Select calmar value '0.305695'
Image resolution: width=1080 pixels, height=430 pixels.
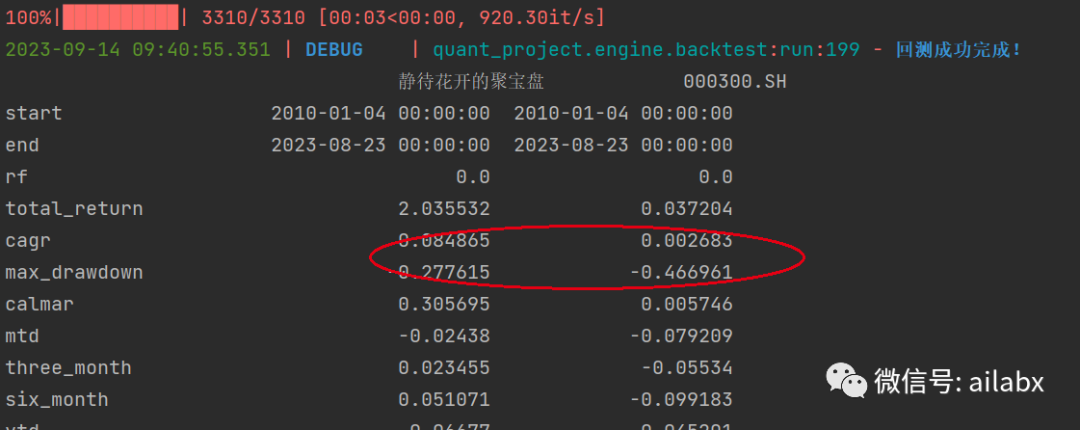[444, 304]
